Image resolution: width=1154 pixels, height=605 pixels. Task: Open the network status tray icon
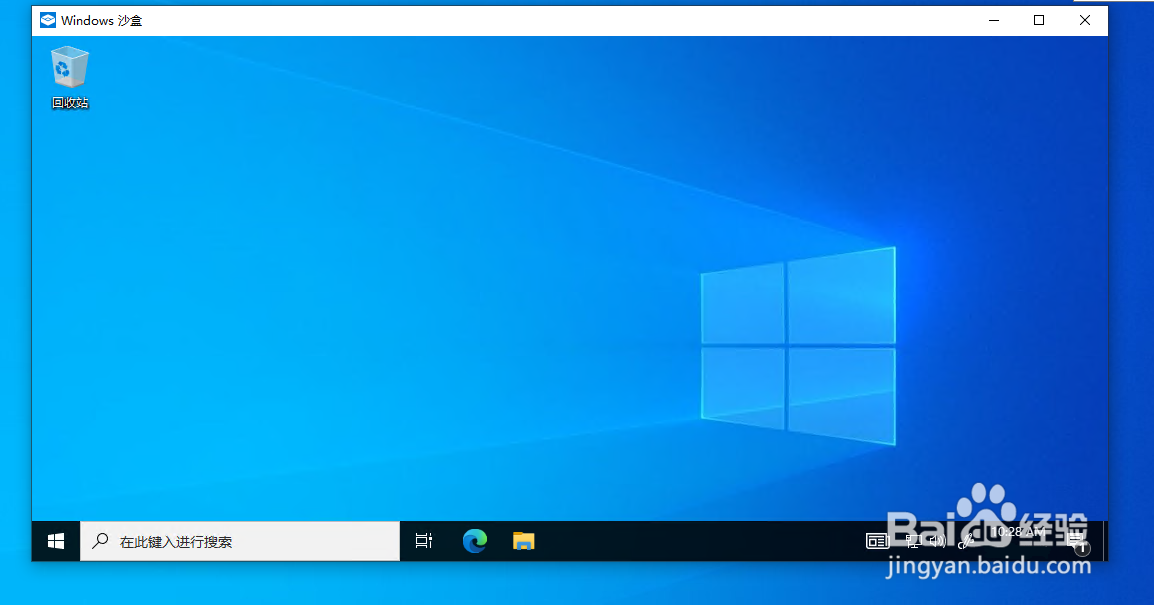[913, 542]
